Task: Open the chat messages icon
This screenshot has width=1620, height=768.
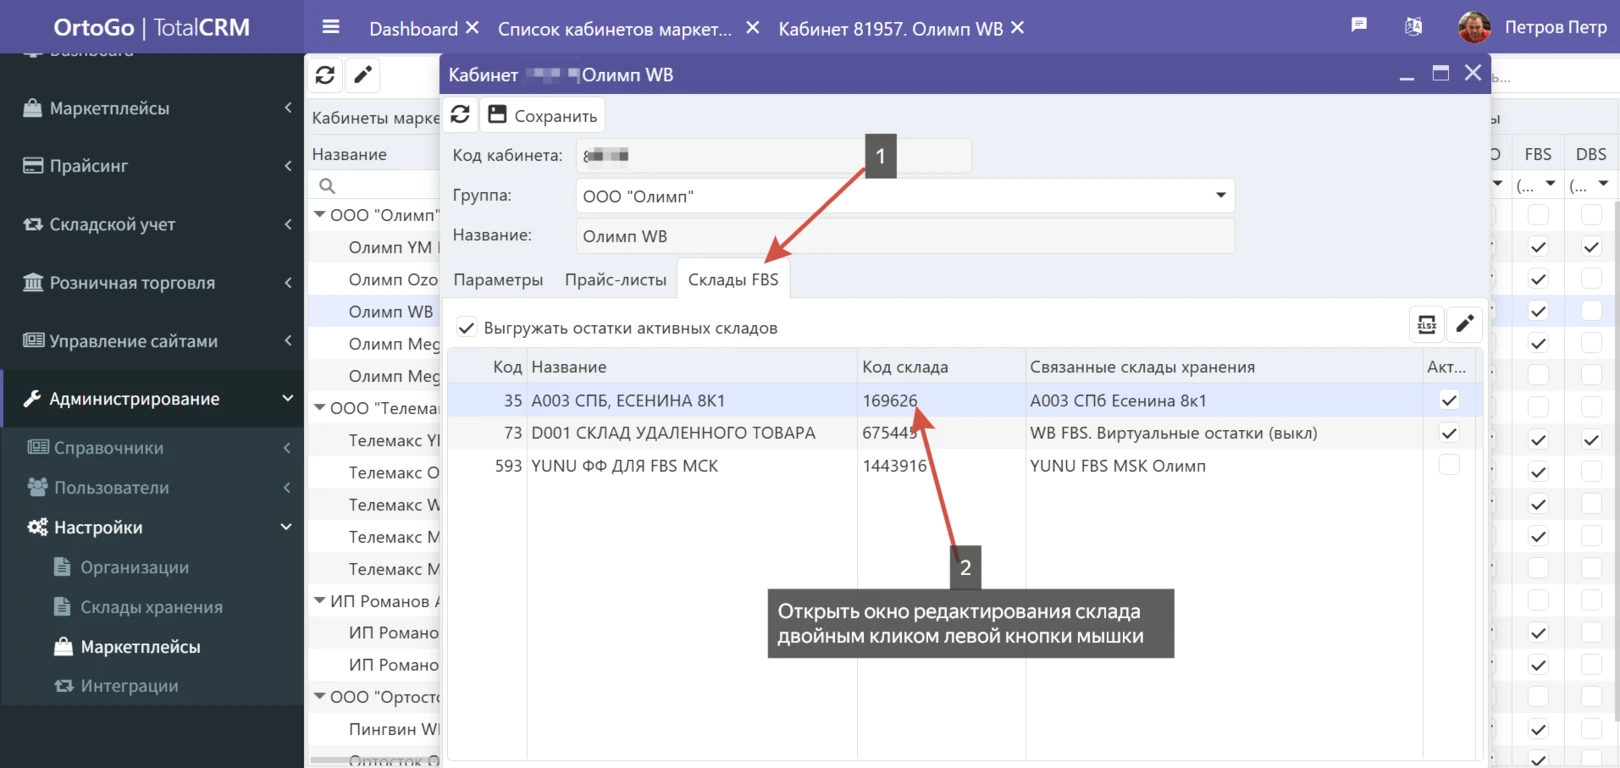Action: coord(1358,25)
